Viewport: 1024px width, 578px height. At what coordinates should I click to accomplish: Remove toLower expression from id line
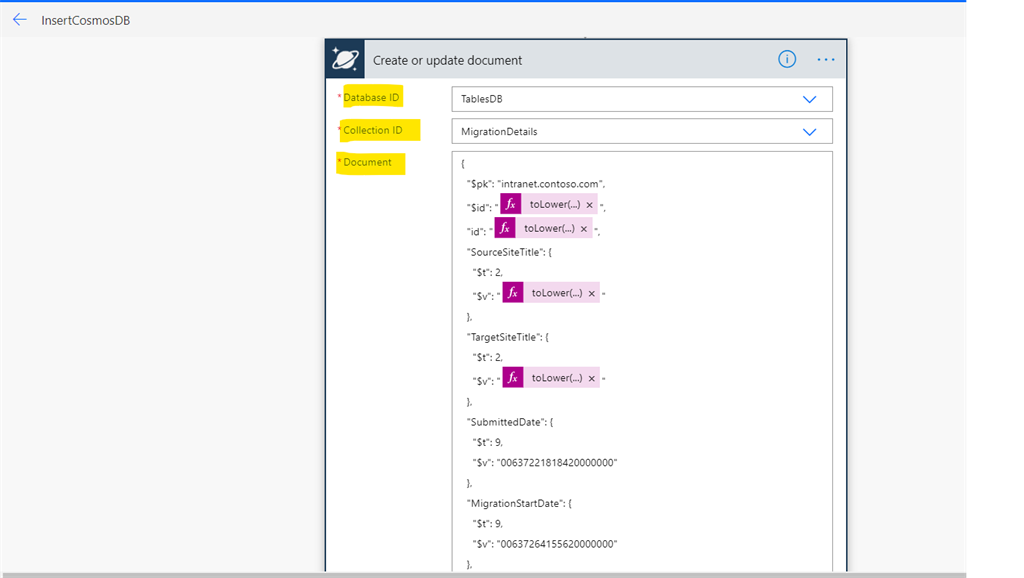pos(584,229)
